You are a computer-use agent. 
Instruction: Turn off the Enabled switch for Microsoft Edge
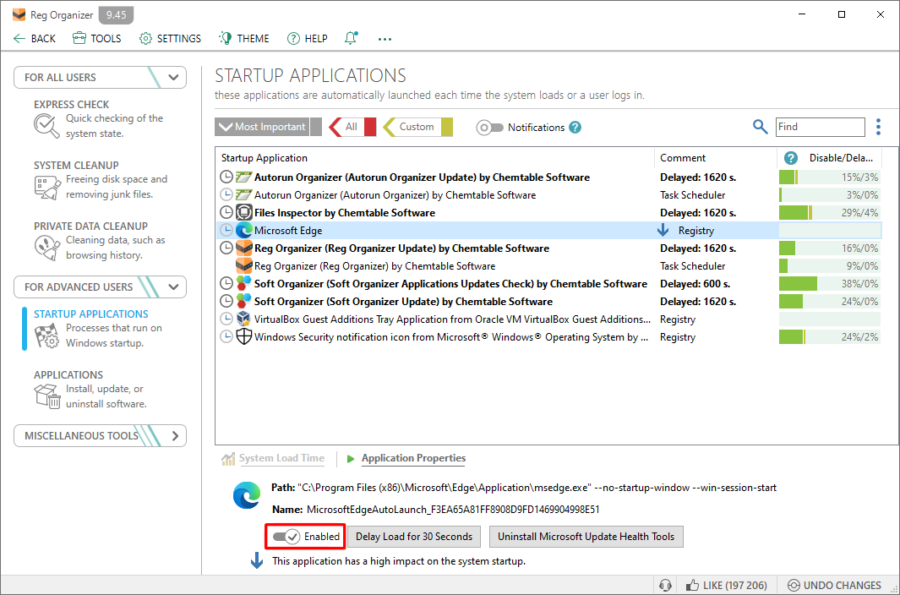pyautogui.click(x=286, y=536)
